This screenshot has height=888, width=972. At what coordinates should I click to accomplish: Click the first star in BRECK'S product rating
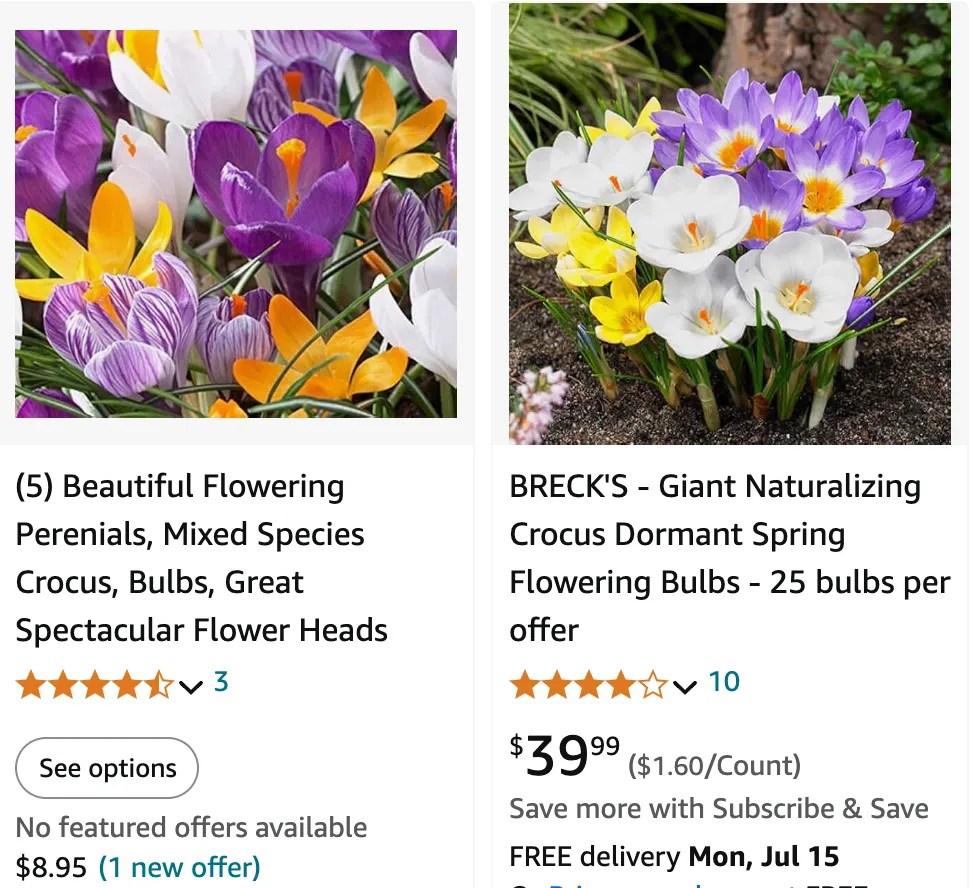tap(525, 682)
